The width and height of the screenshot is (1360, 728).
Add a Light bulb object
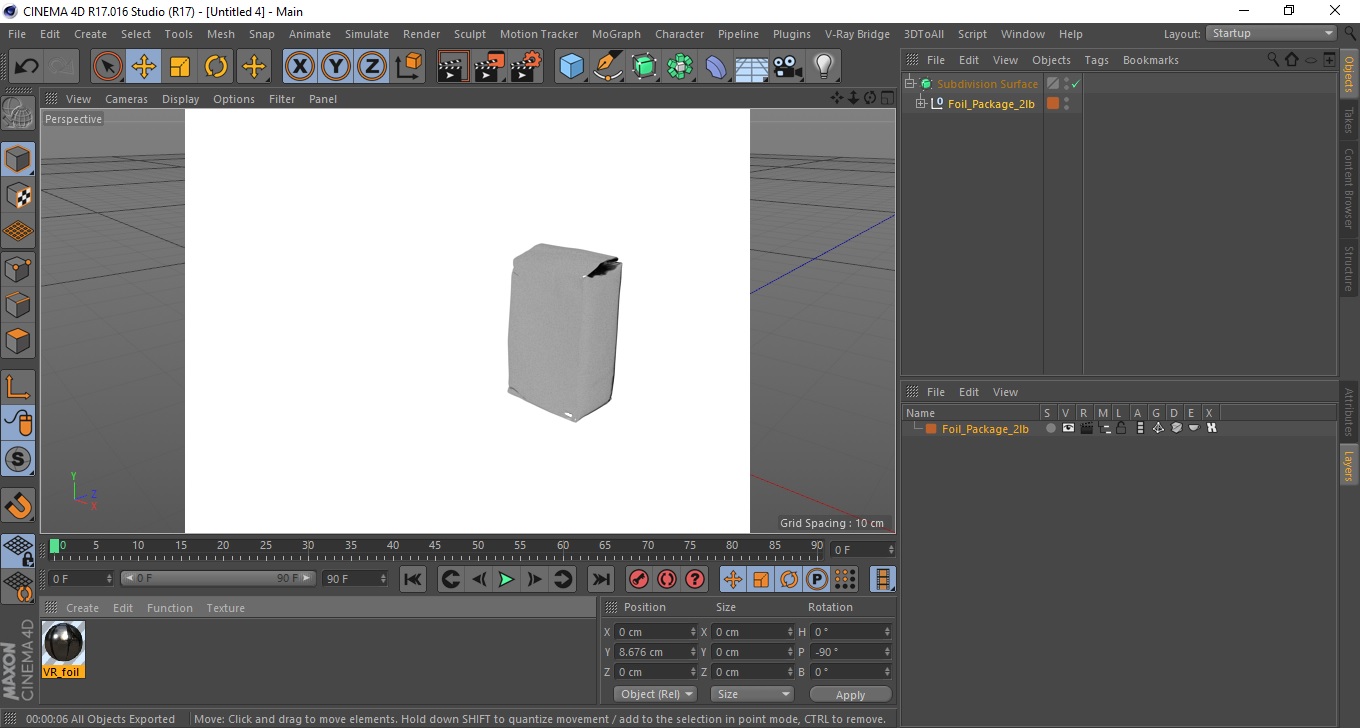click(x=823, y=67)
